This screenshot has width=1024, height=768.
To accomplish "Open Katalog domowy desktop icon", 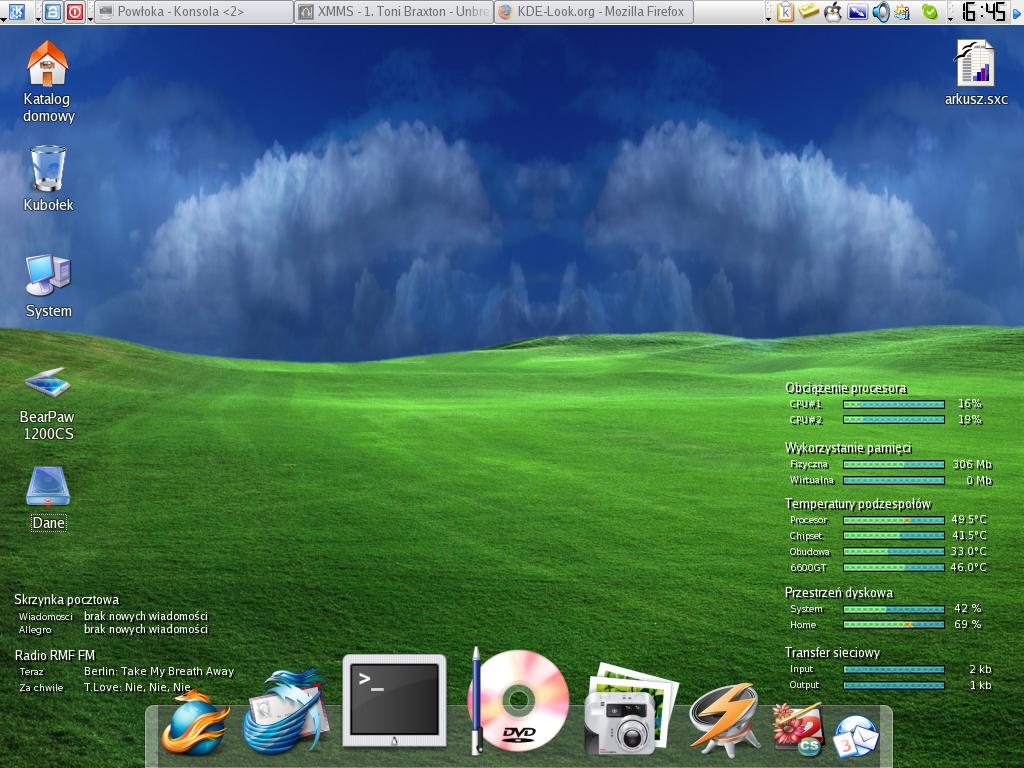I will [x=48, y=82].
